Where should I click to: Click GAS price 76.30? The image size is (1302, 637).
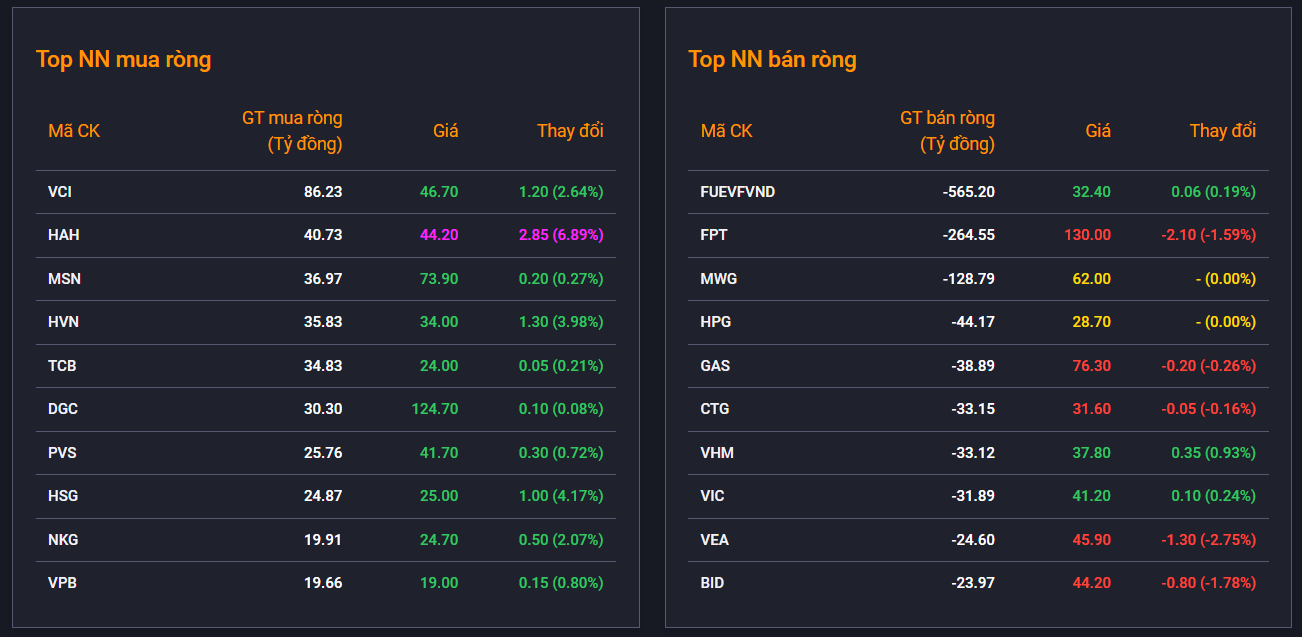[x=1092, y=366]
